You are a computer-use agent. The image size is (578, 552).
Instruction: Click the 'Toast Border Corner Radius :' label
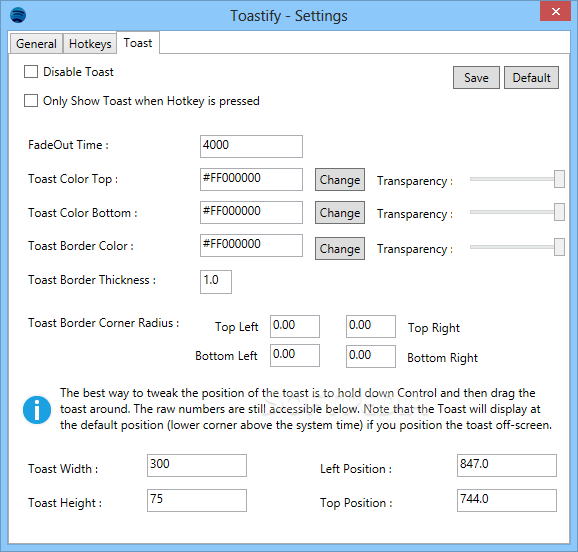point(104,323)
